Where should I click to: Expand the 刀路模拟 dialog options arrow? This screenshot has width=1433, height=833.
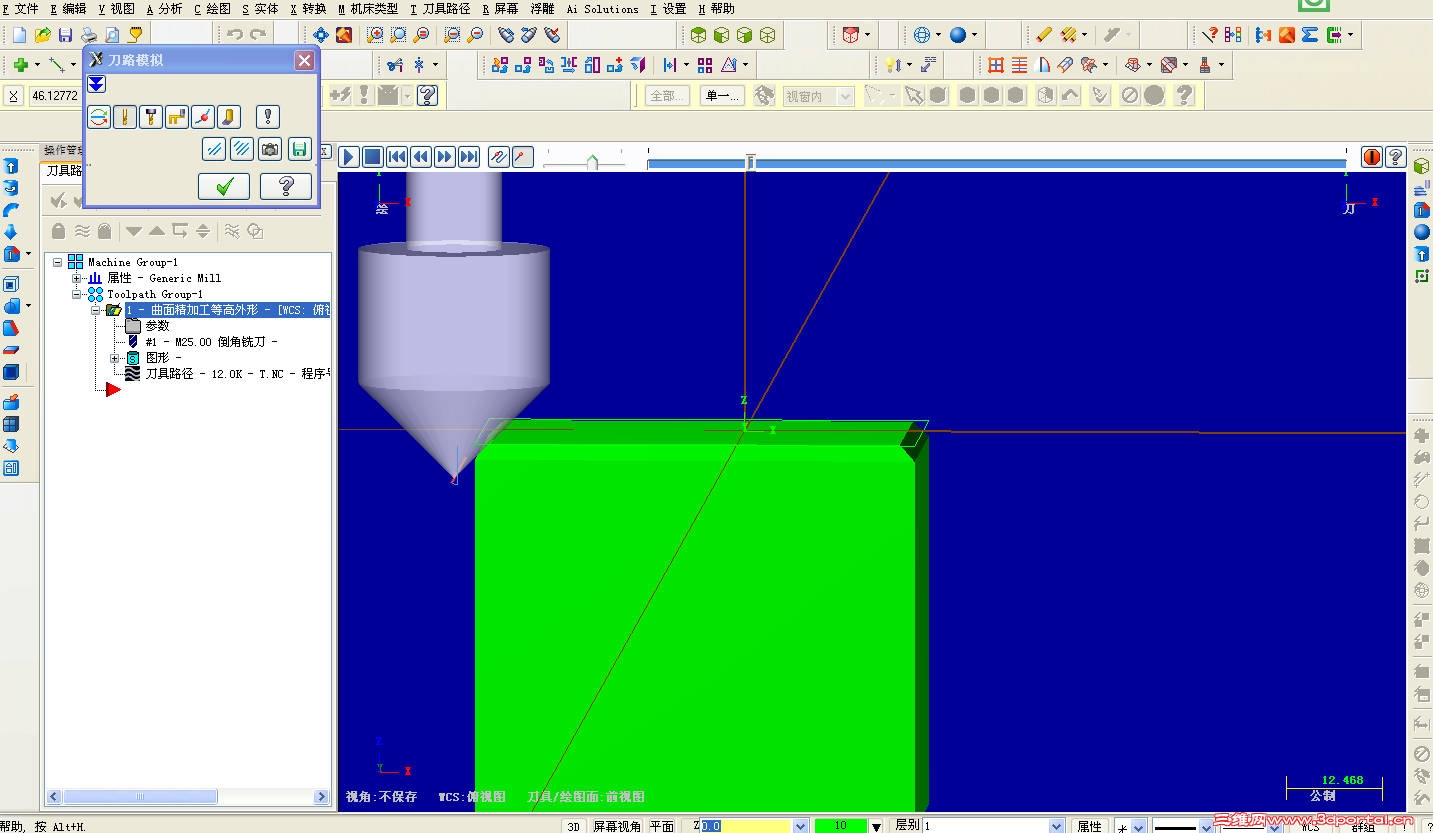coord(96,84)
